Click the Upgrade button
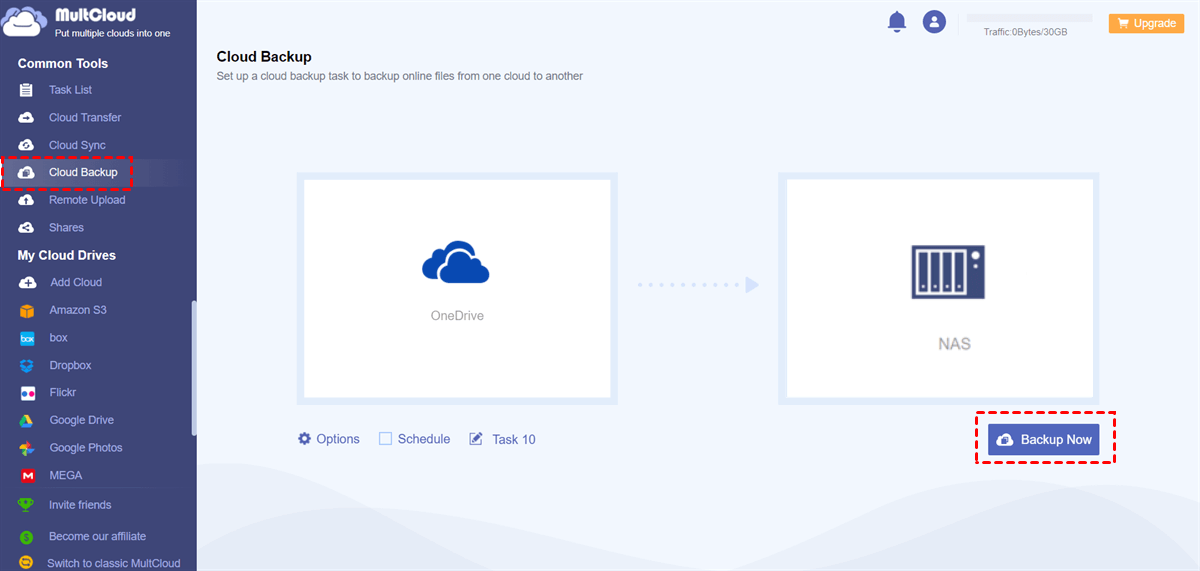The height and width of the screenshot is (571, 1200). point(1146,23)
